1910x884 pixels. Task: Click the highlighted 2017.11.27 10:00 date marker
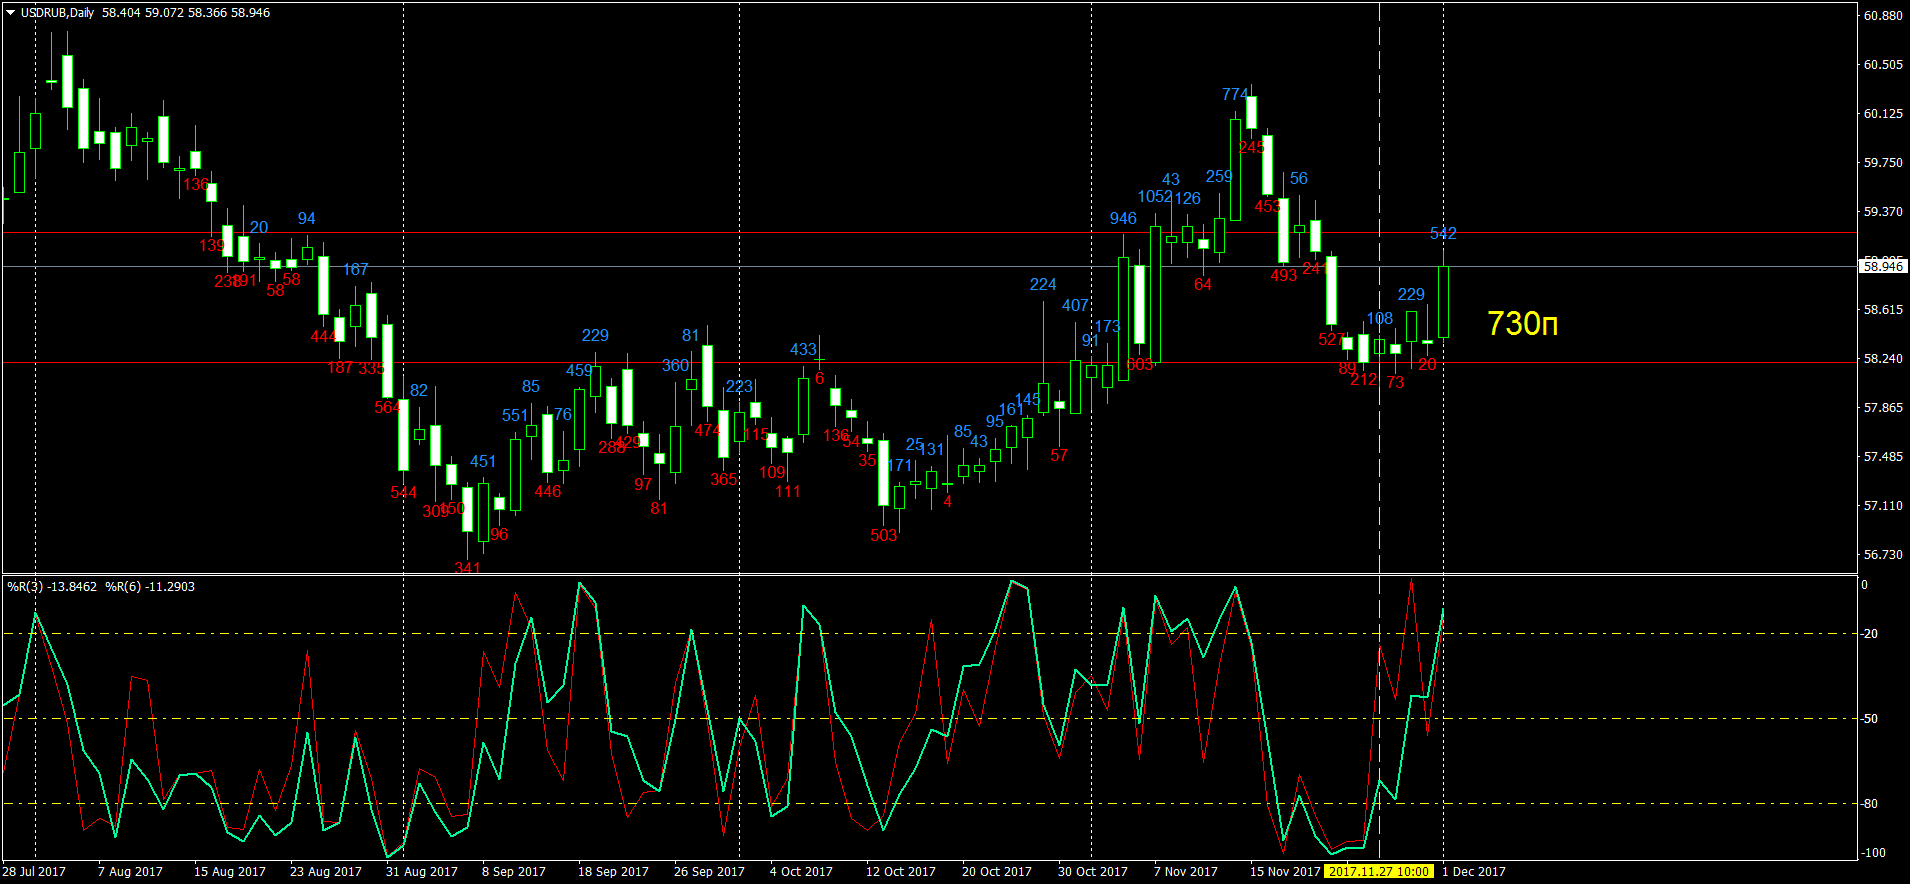click(1379, 872)
